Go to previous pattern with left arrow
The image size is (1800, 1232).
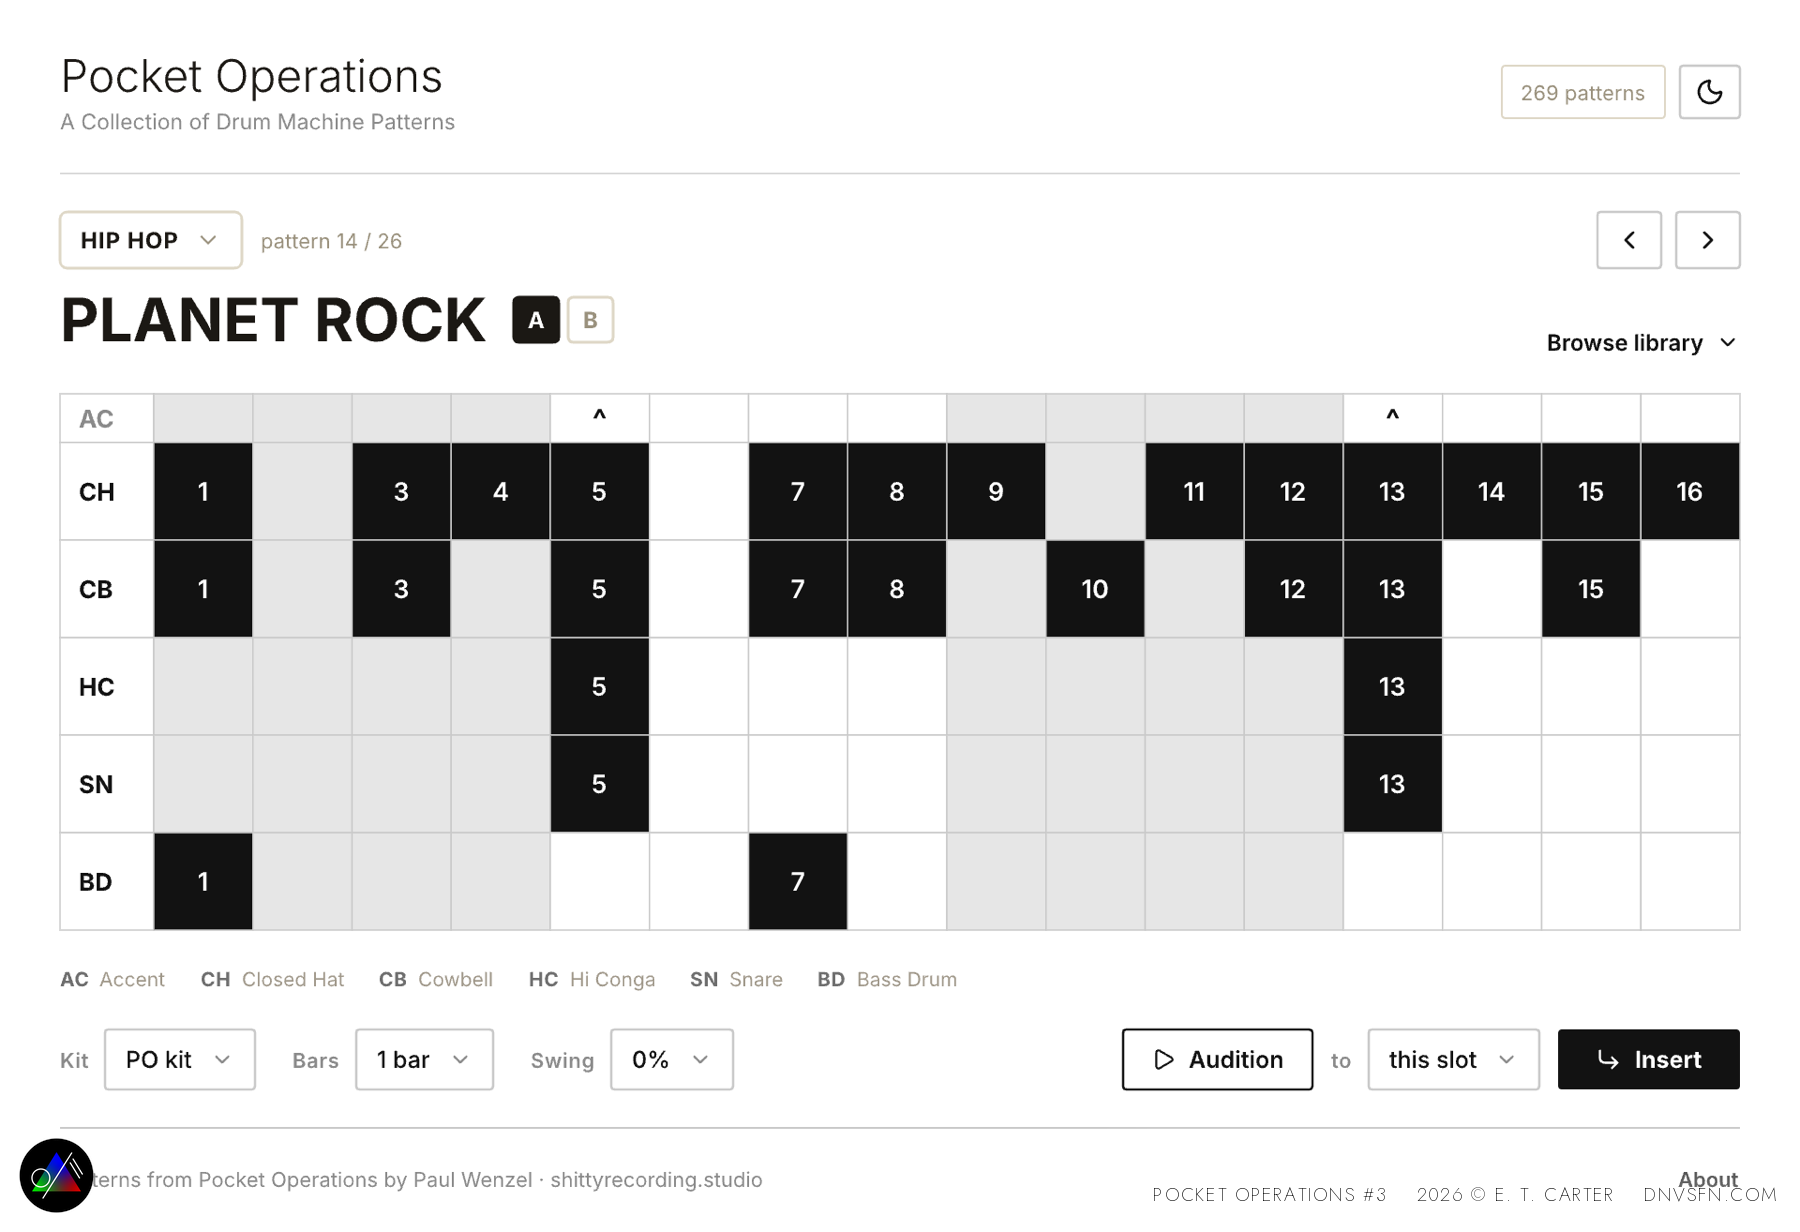[x=1628, y=240]
